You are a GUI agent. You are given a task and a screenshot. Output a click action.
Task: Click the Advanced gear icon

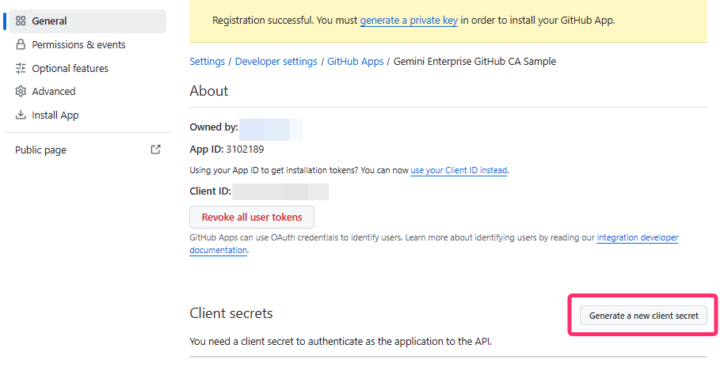[x=21, y=91]
